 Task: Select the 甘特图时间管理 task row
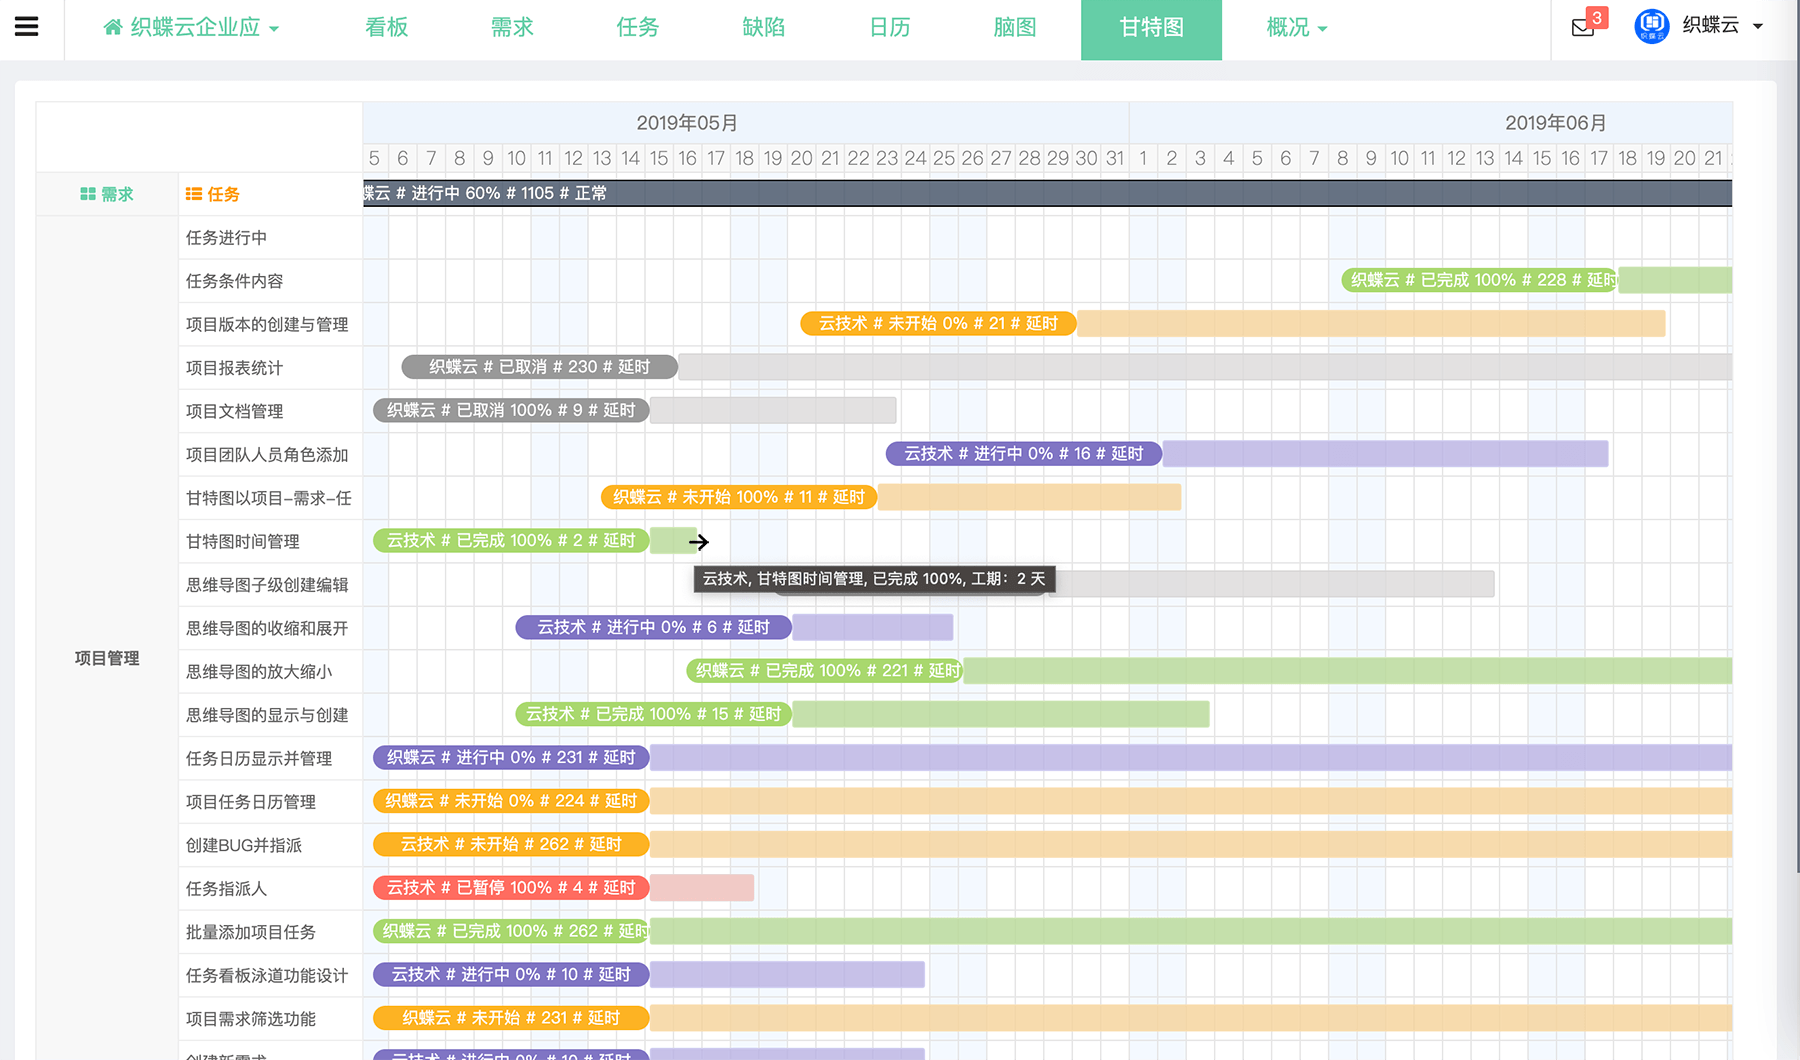[x=270, y=542]
